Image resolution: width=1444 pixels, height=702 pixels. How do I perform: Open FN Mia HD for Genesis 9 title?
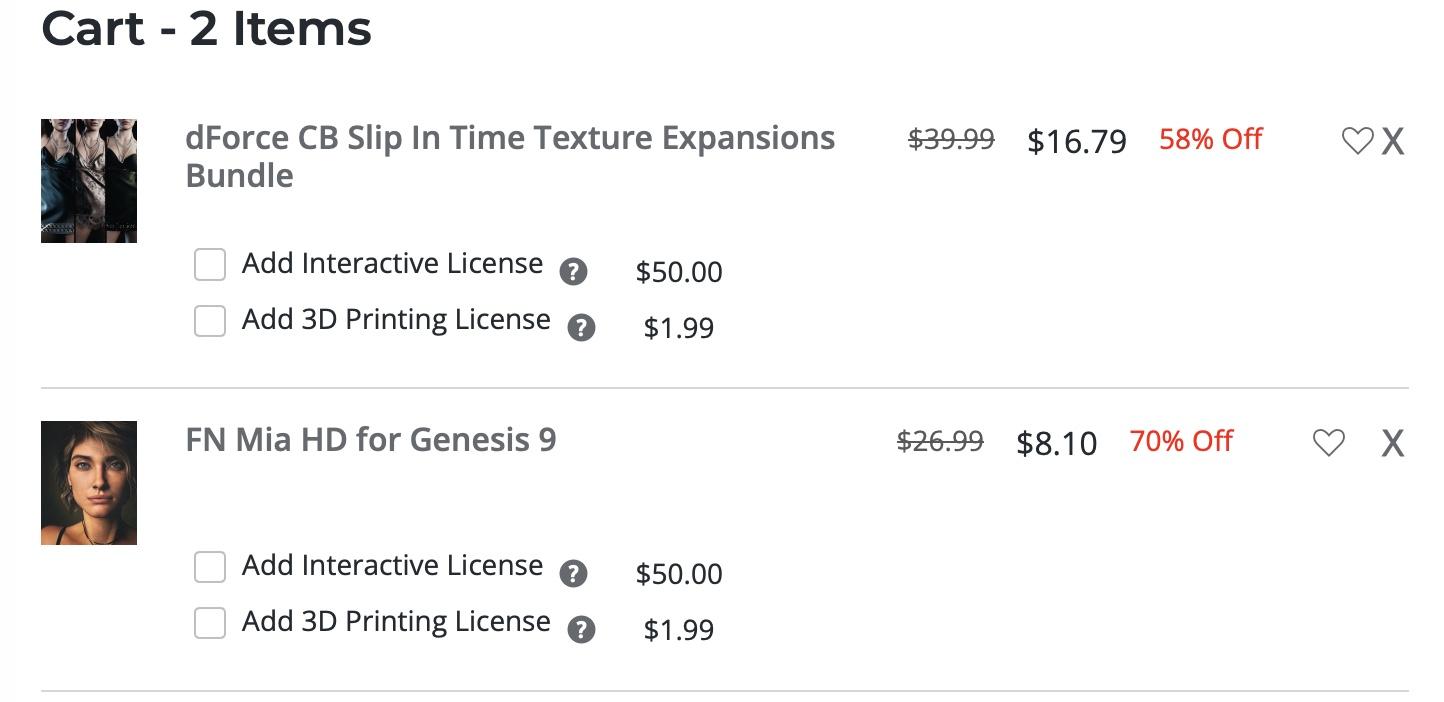[371, 440]
